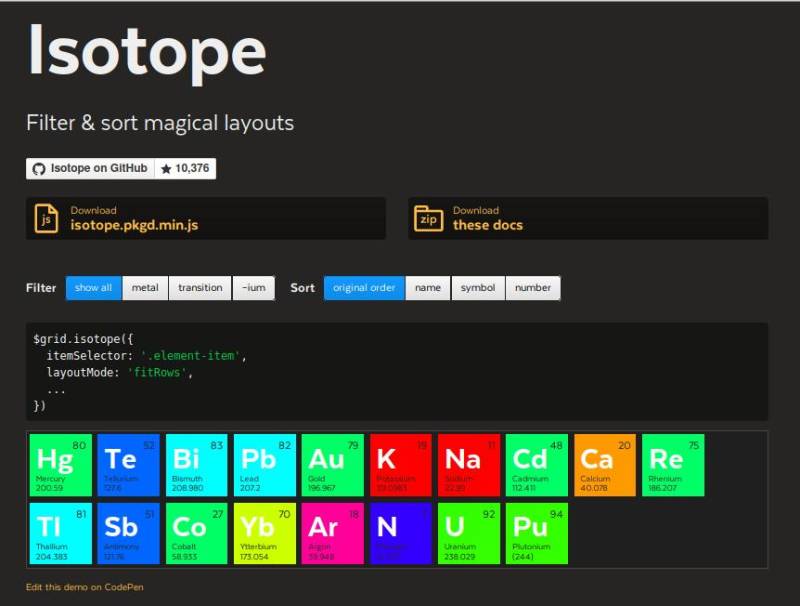Click the $grid.isotope({ code line

point(83,339)
